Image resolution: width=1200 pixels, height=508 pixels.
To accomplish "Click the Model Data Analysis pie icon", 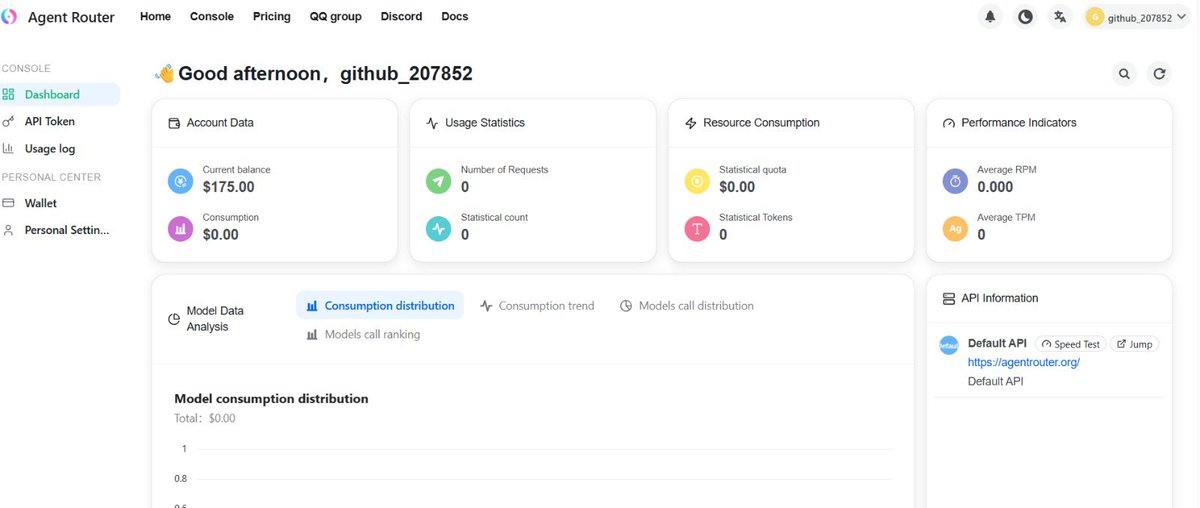I will (x=174, y=319).
